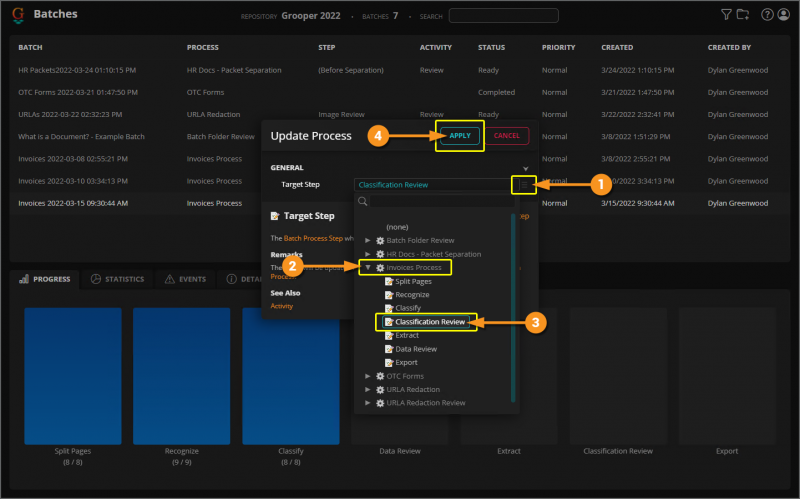Viewport: 800px width, 499px height.
Task: Switch to the Details tab
Action: [244, 279]
